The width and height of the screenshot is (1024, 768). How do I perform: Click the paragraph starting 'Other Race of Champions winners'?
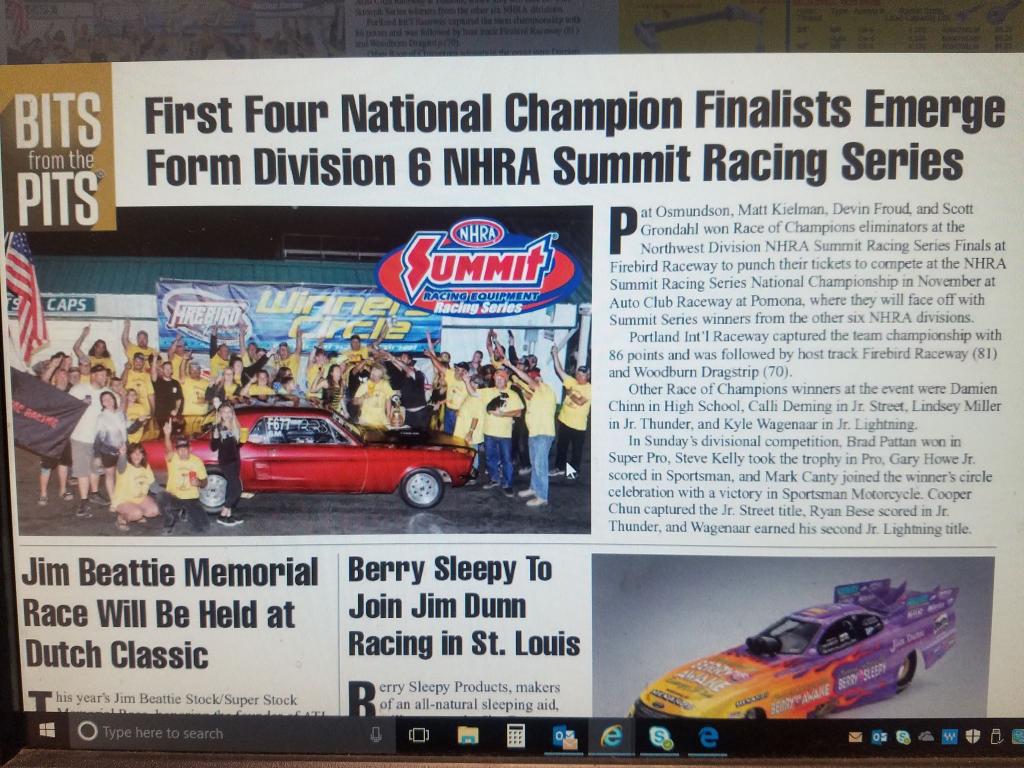pos(805,406)
